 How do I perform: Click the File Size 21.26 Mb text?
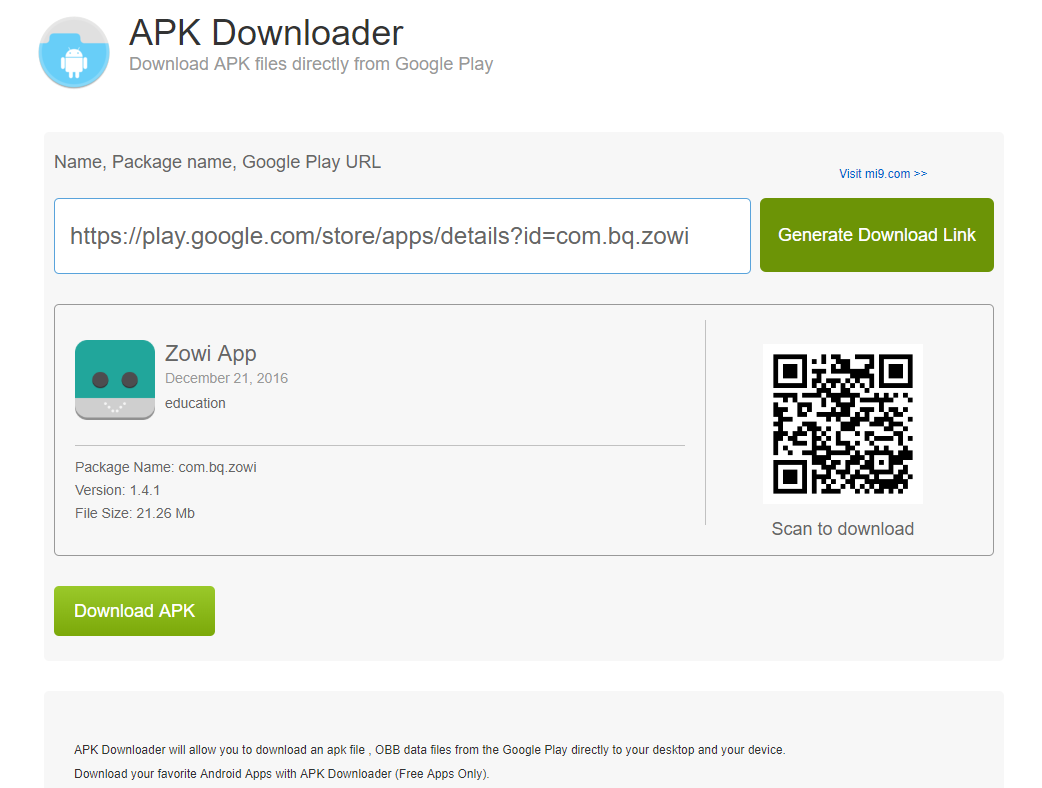click(135, 513)
